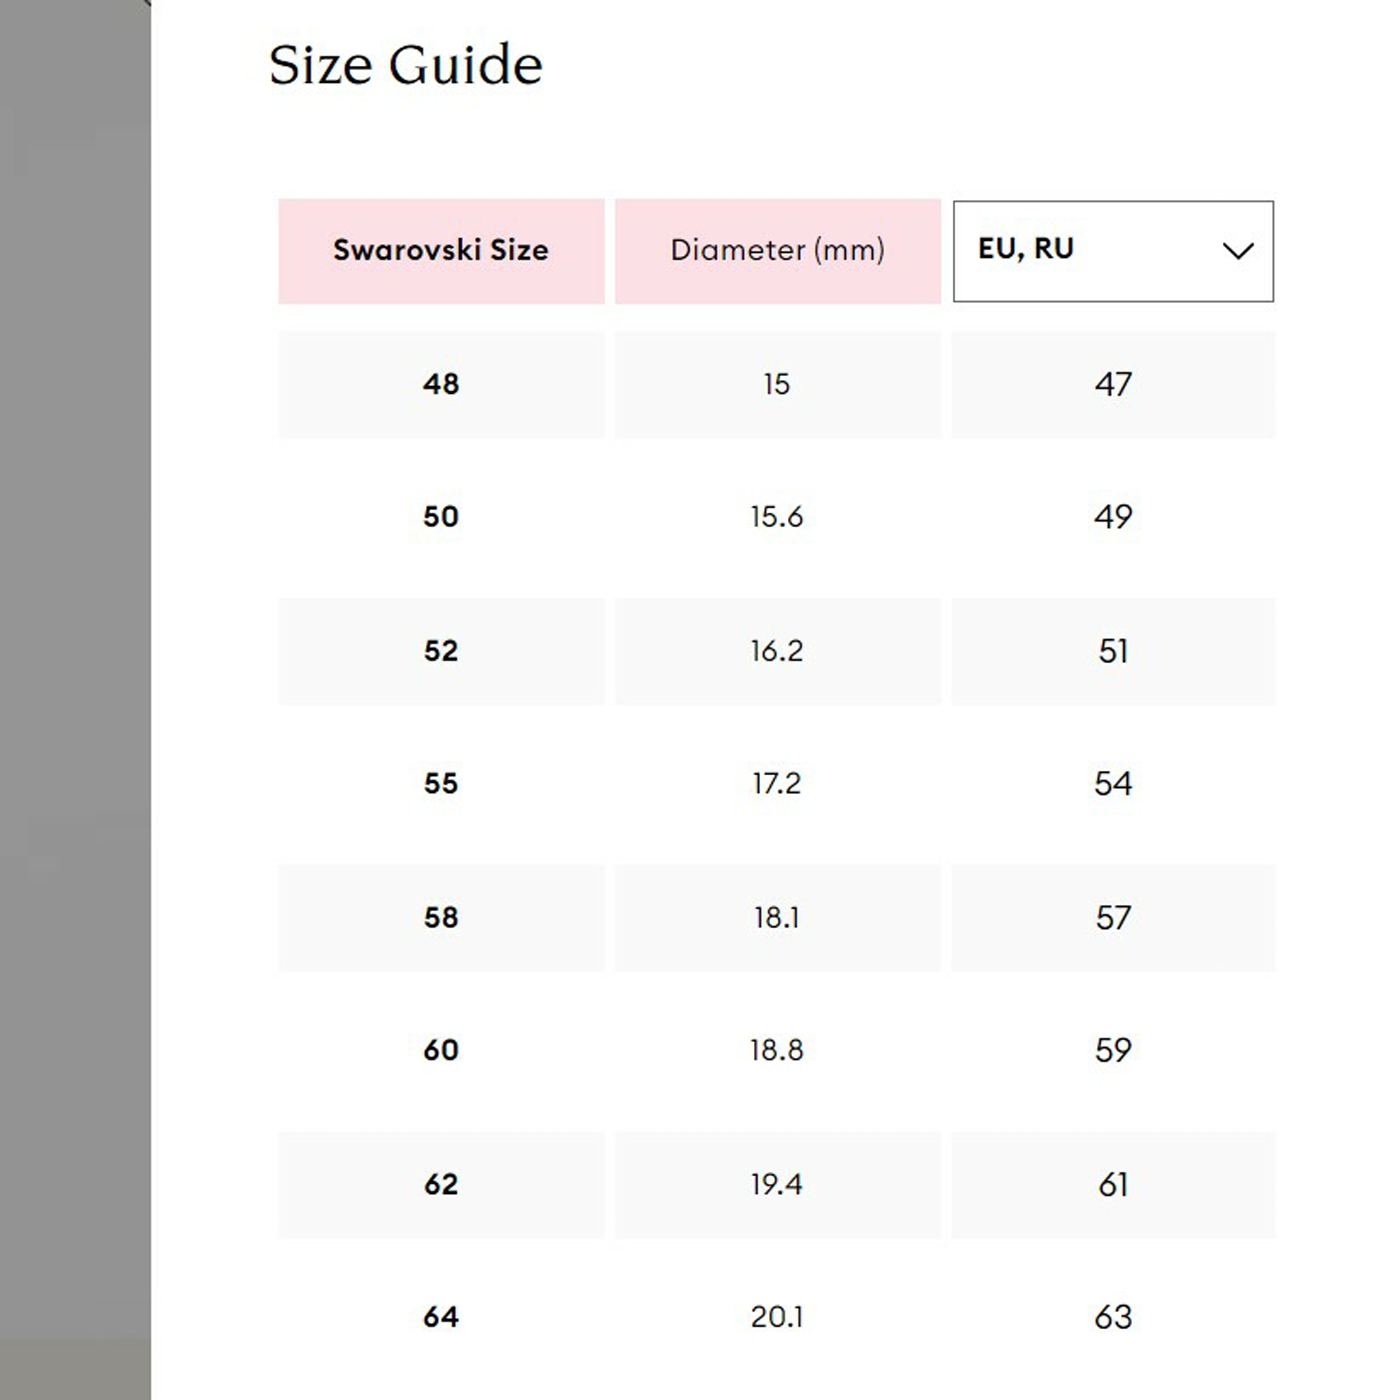Select Swarovski size 50 cell
The height and width of the screenshot is (1400, 1400).
pos(441,517)
